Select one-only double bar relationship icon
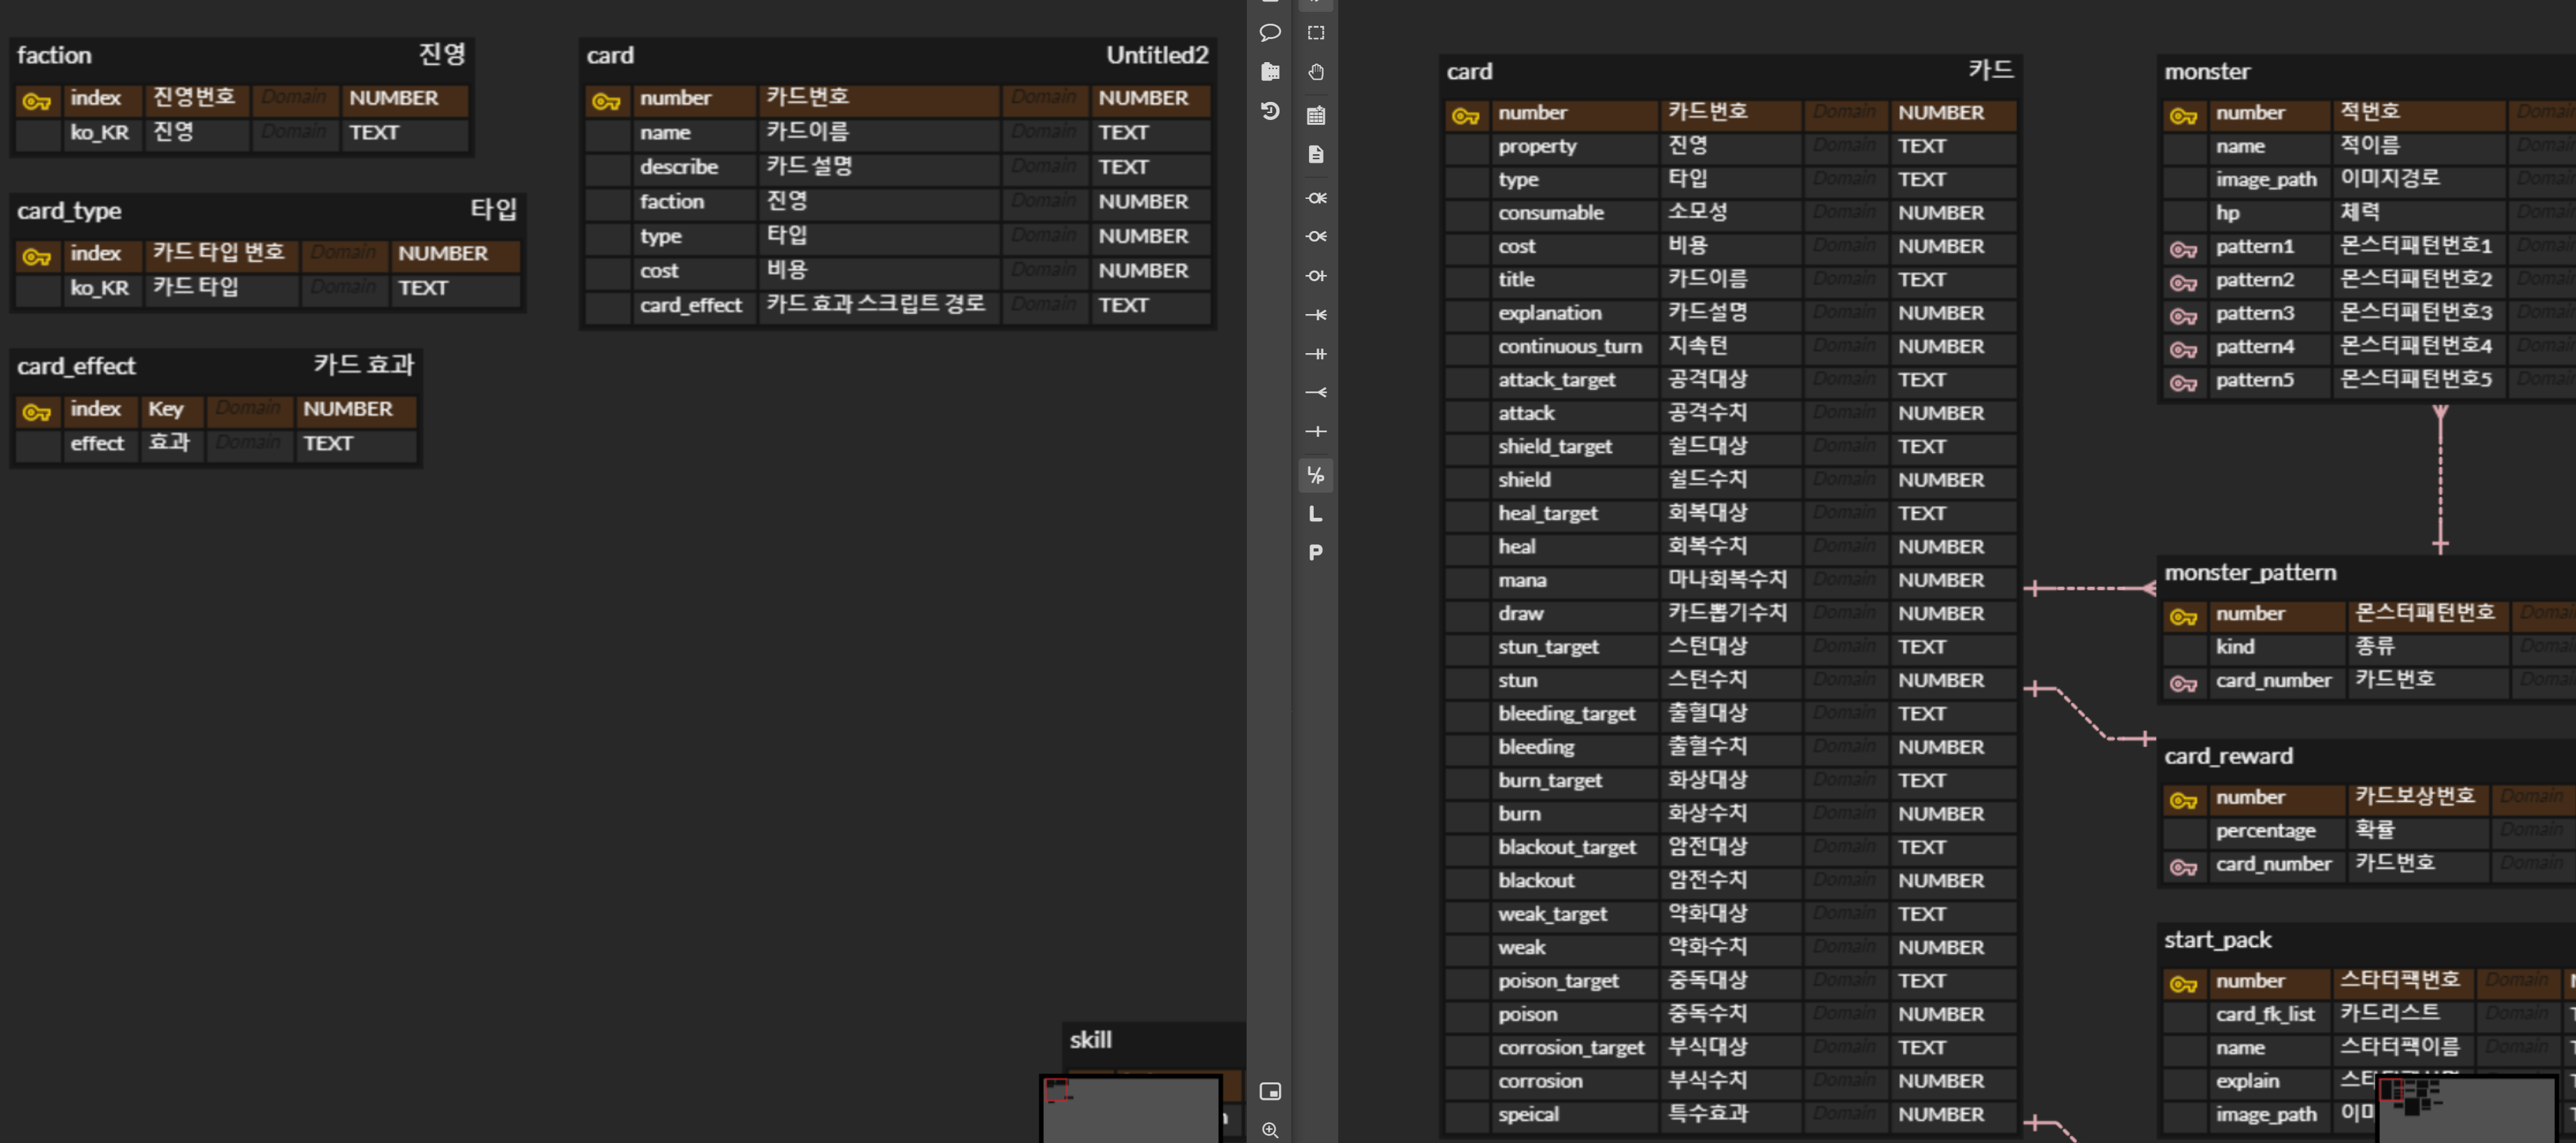The height and width of the screenshot is (1143, 2576). click(x=1316, y=354)
